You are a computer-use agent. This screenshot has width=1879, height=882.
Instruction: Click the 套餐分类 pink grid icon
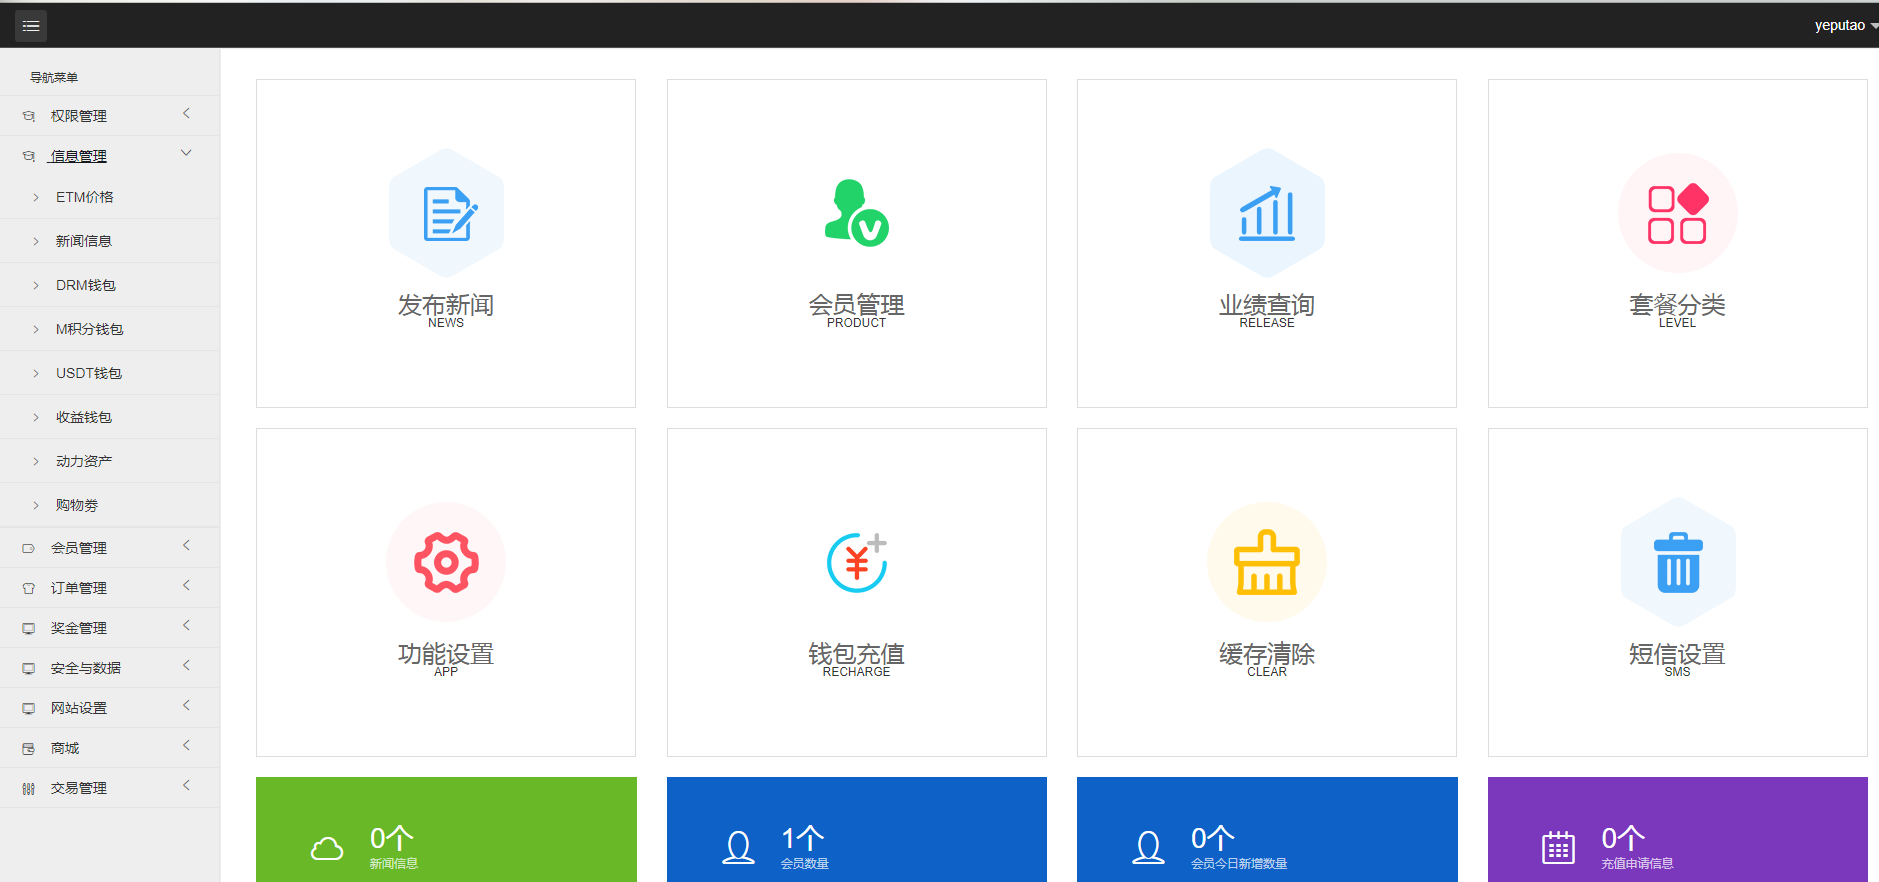pyautogui.click(x=1677, y=213)
